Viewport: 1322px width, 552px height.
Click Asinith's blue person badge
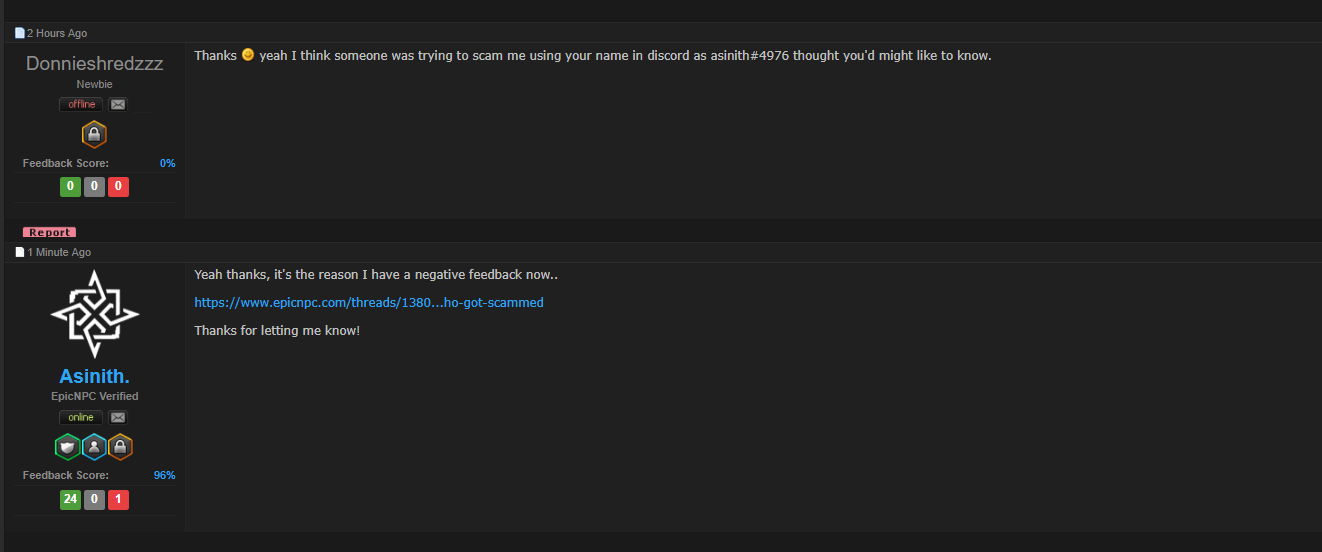pyautogui.click(x=94, y=447)
